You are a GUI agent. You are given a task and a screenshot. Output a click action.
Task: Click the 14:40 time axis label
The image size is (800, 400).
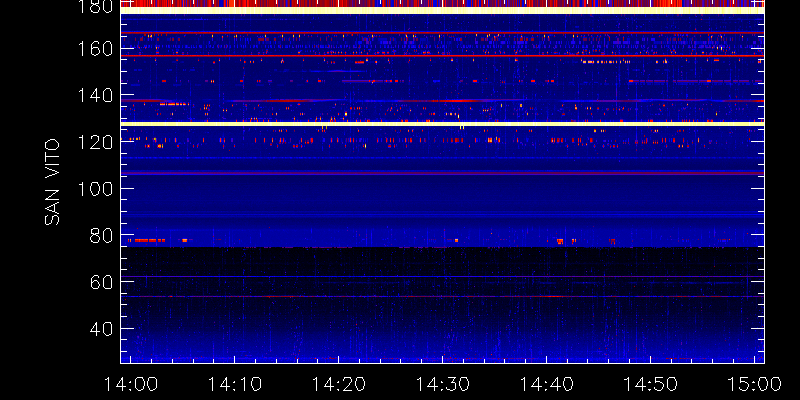546,384
